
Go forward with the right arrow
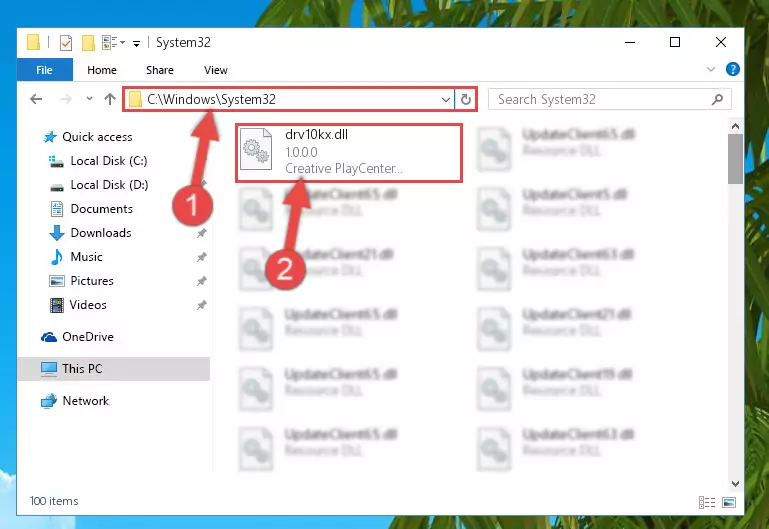pyautogui.click(x=65, y=100)
